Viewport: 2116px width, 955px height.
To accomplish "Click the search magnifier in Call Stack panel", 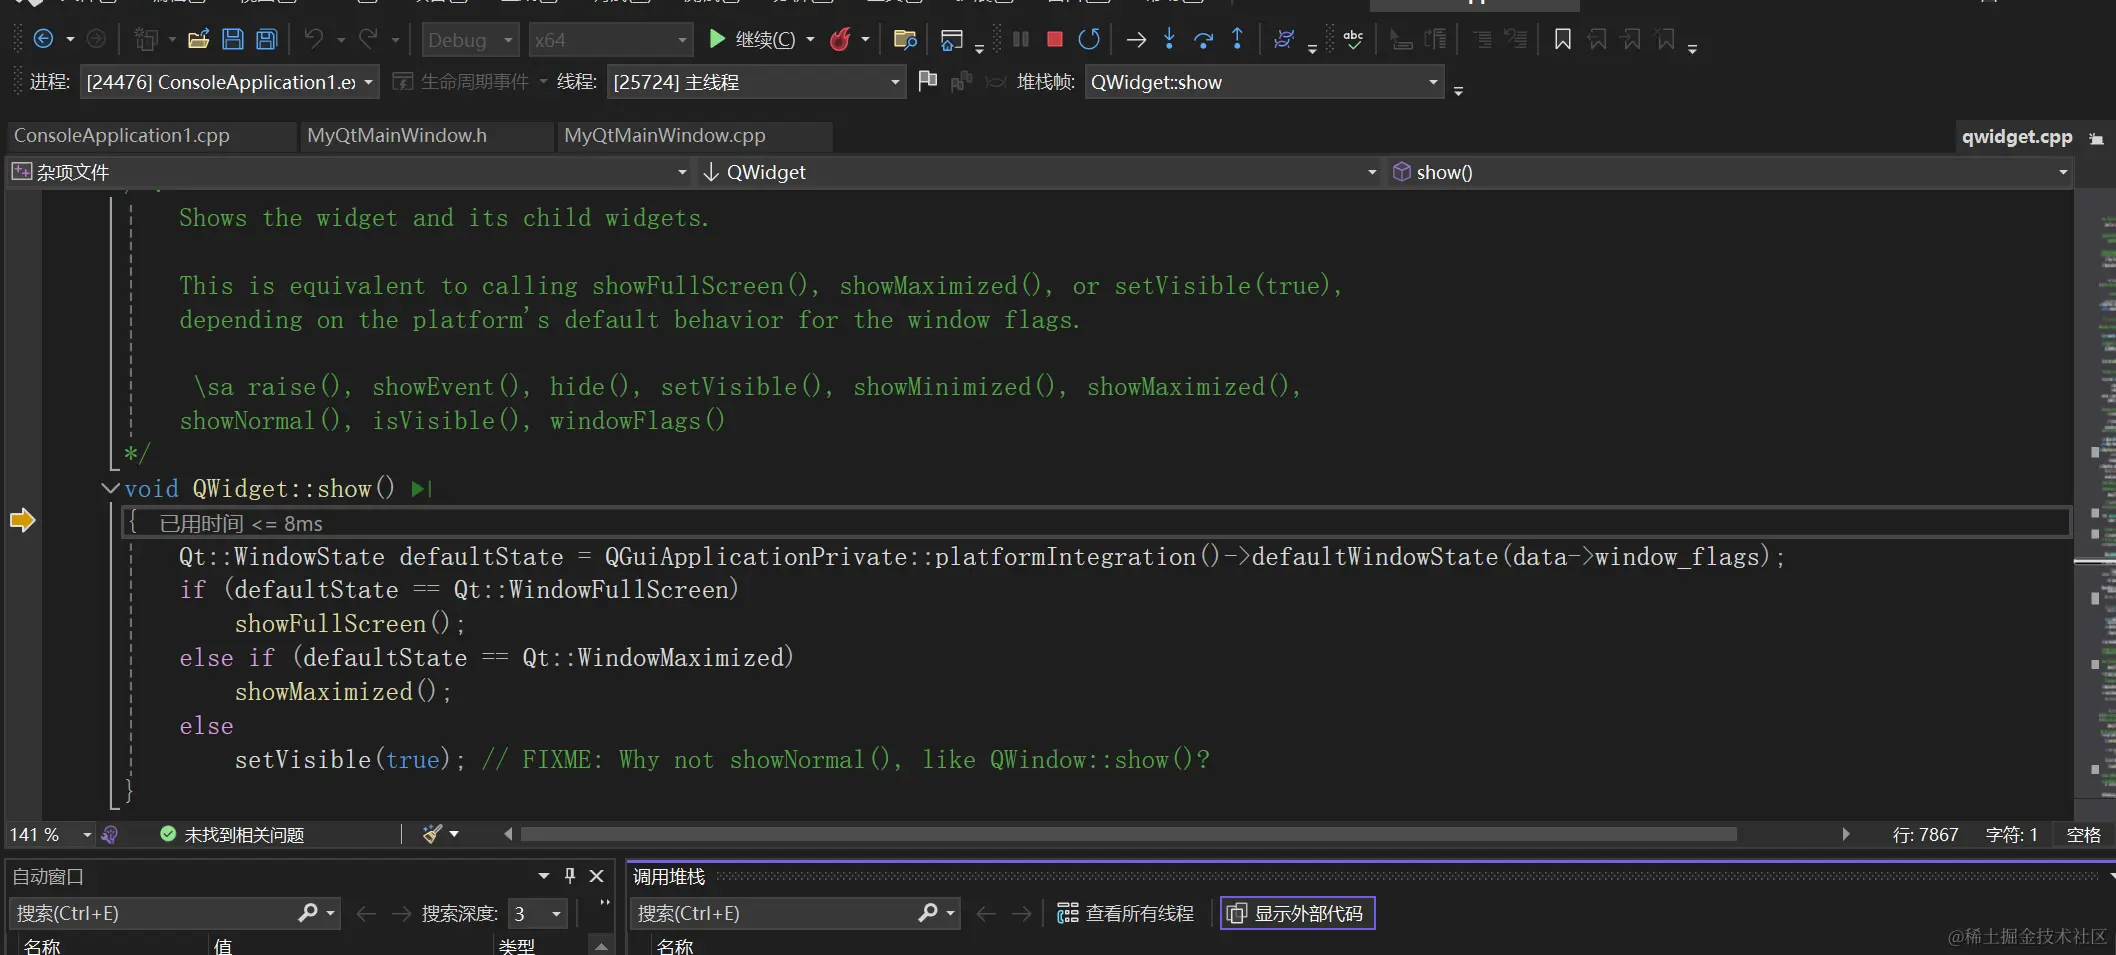I will pyautogui.click(x=928, y=913).
